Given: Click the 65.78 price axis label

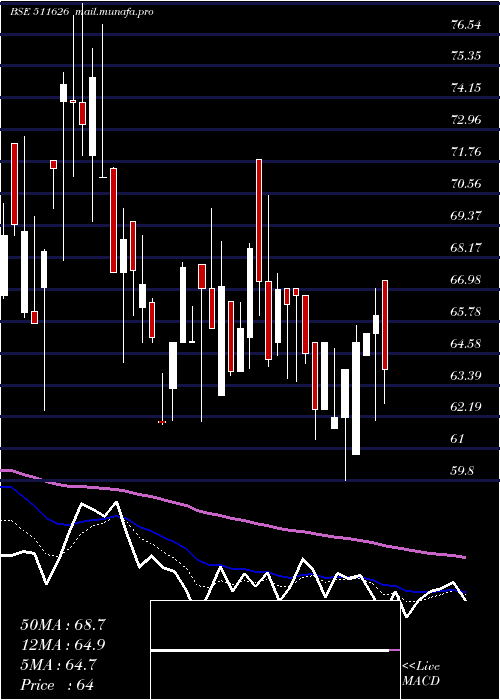Looking at the screenshot, I should pos(466,312).
